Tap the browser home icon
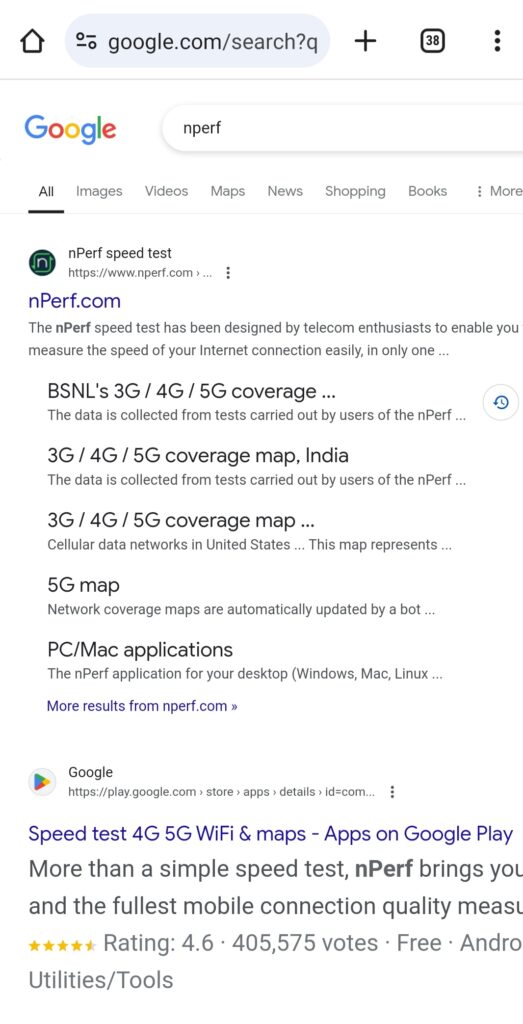This screenshot has height=1024, width=523. 32,42
